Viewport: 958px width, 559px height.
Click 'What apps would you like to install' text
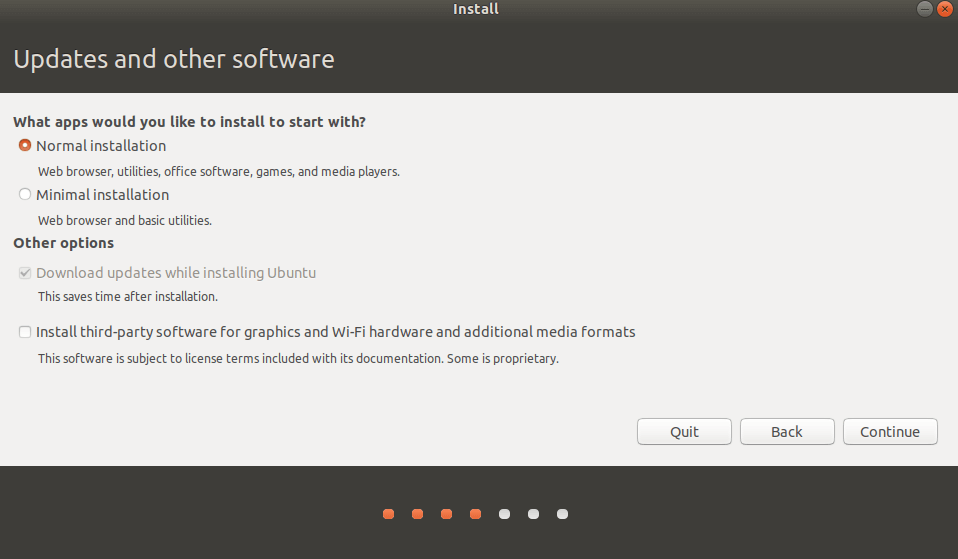pyautogui.click(x=189, y=122)
